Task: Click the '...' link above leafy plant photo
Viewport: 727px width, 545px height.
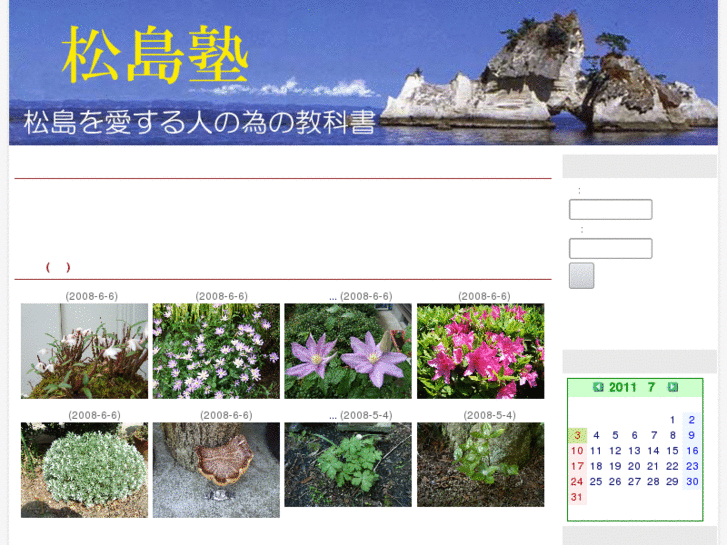Action: pos(333,416)
